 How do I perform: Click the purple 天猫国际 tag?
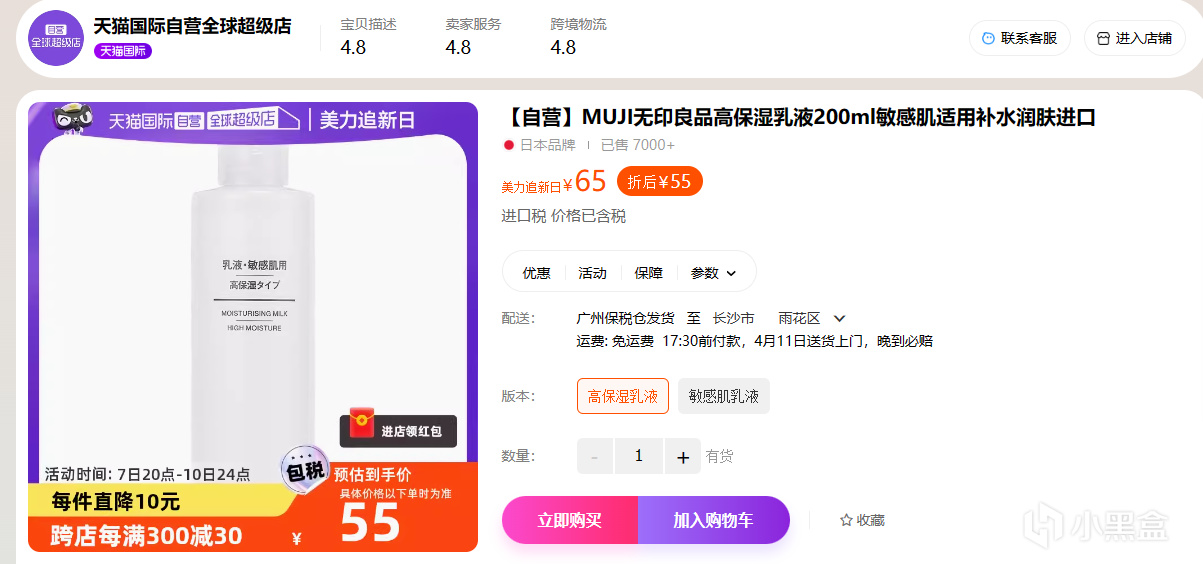123,51
